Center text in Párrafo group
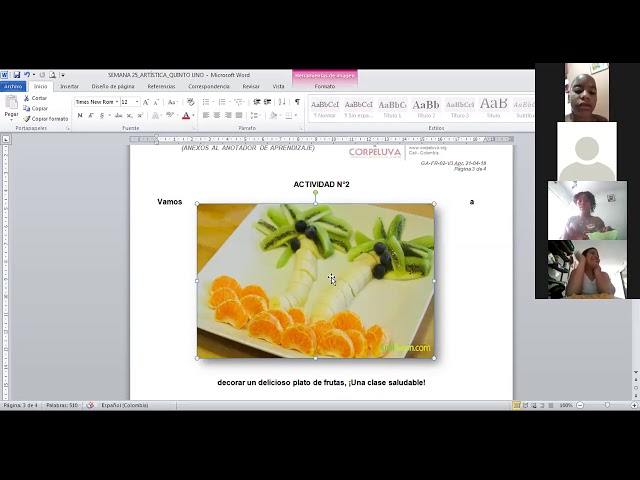 217,116
